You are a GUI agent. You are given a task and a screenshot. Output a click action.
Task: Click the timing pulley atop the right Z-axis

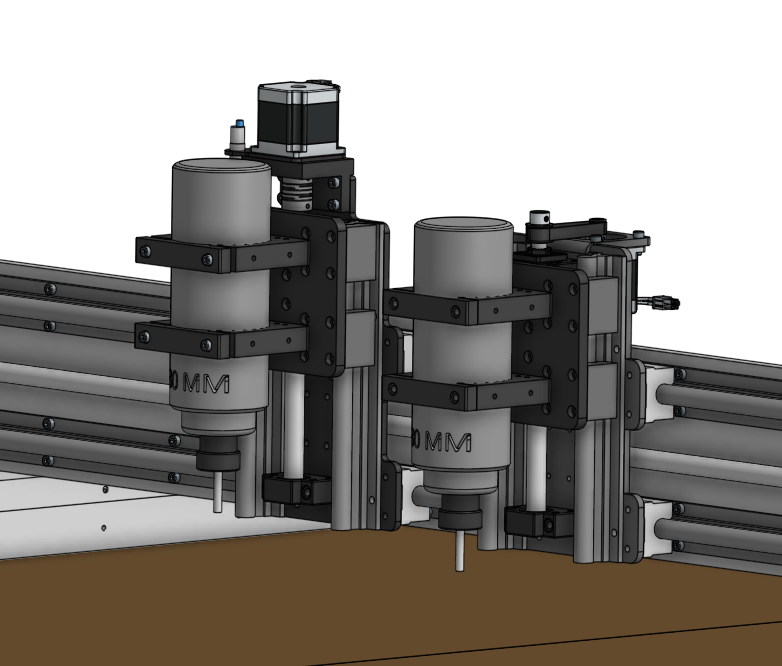tap(539, 228)
